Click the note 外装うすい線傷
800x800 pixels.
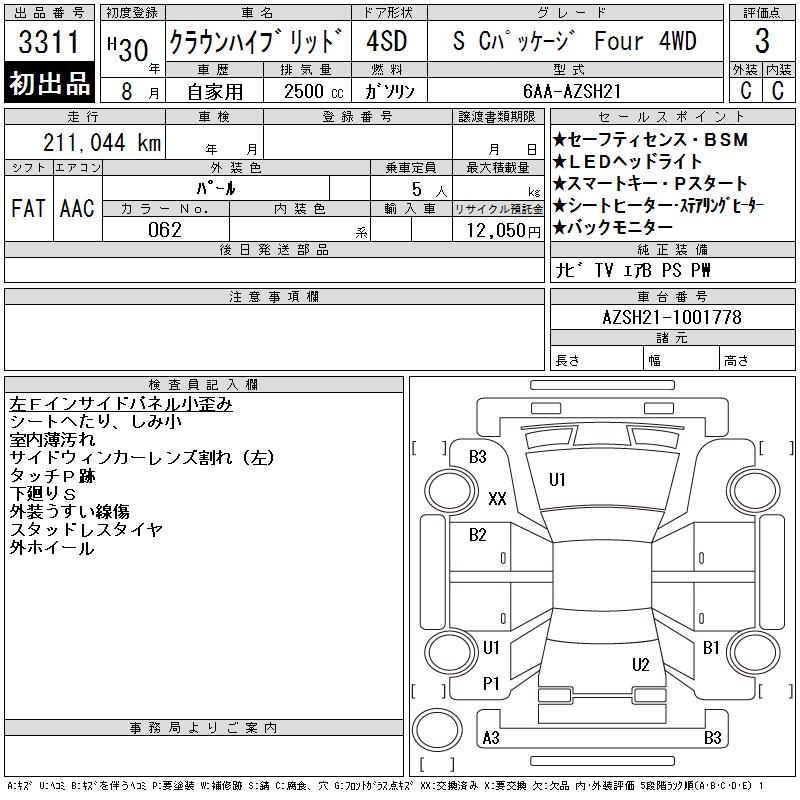coord(69,512)
